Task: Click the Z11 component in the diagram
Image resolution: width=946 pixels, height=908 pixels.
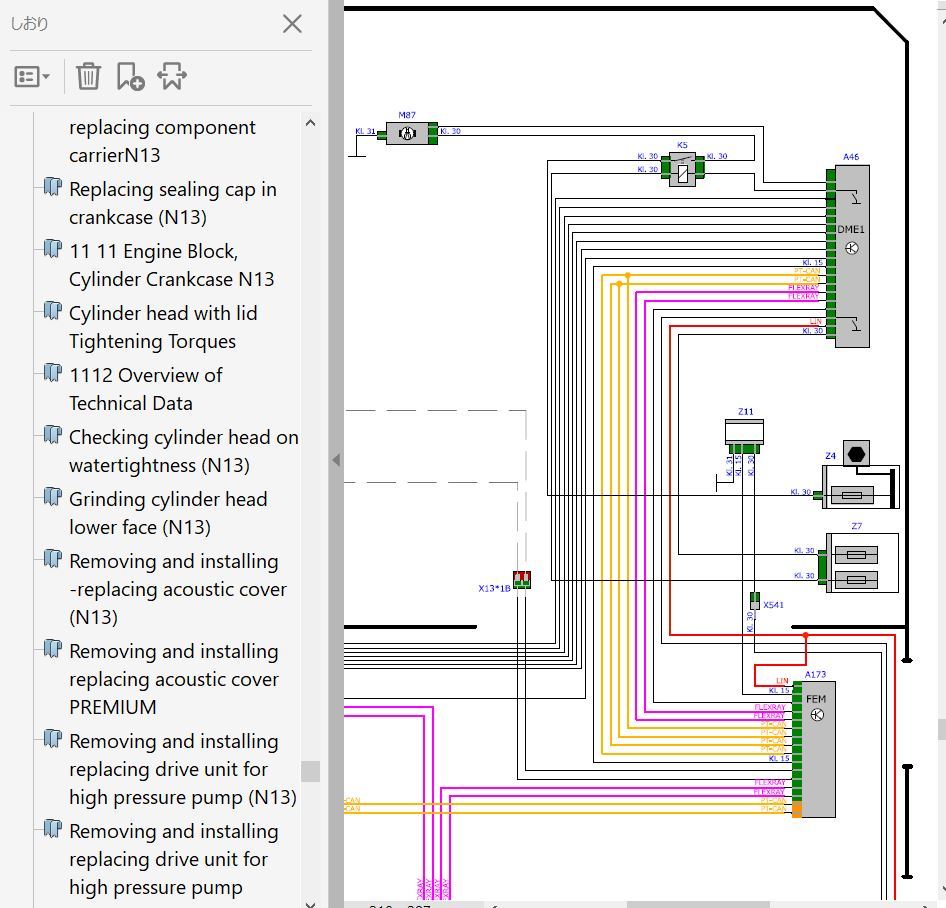Action: point(744,436)
